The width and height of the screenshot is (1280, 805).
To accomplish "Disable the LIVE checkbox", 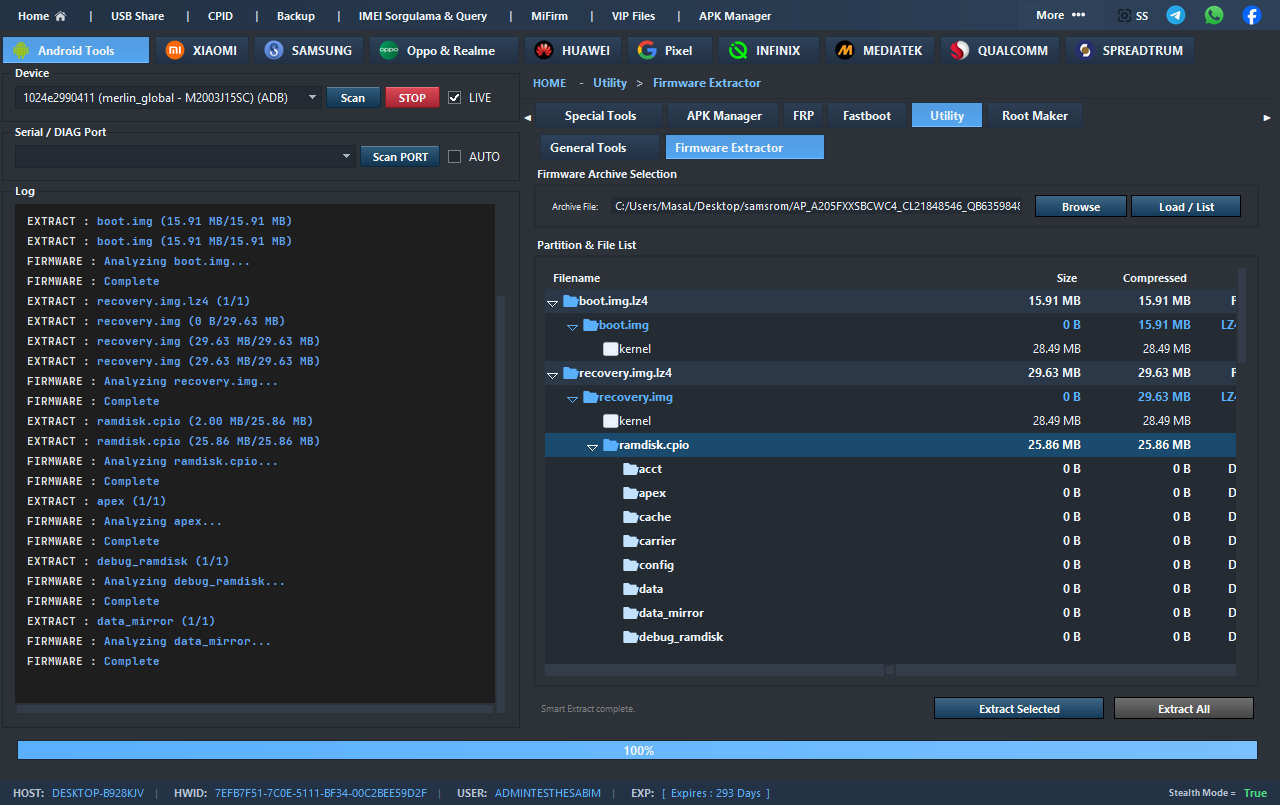I will [x=455, y=97].
